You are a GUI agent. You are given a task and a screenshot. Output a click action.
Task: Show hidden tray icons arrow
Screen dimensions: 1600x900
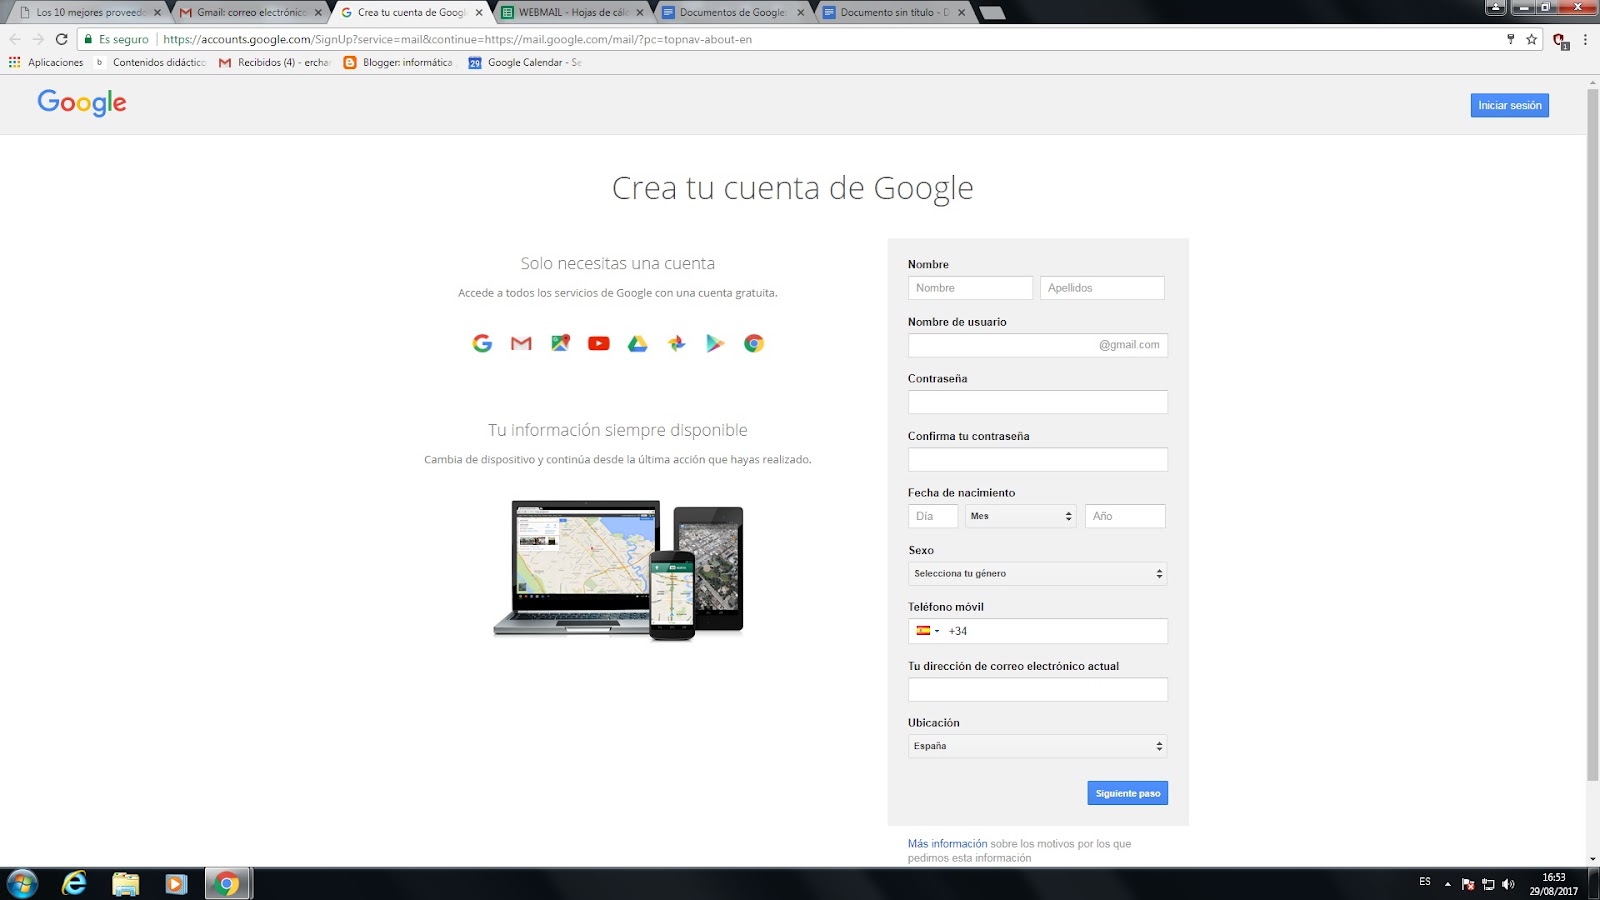coord(1447,884)
